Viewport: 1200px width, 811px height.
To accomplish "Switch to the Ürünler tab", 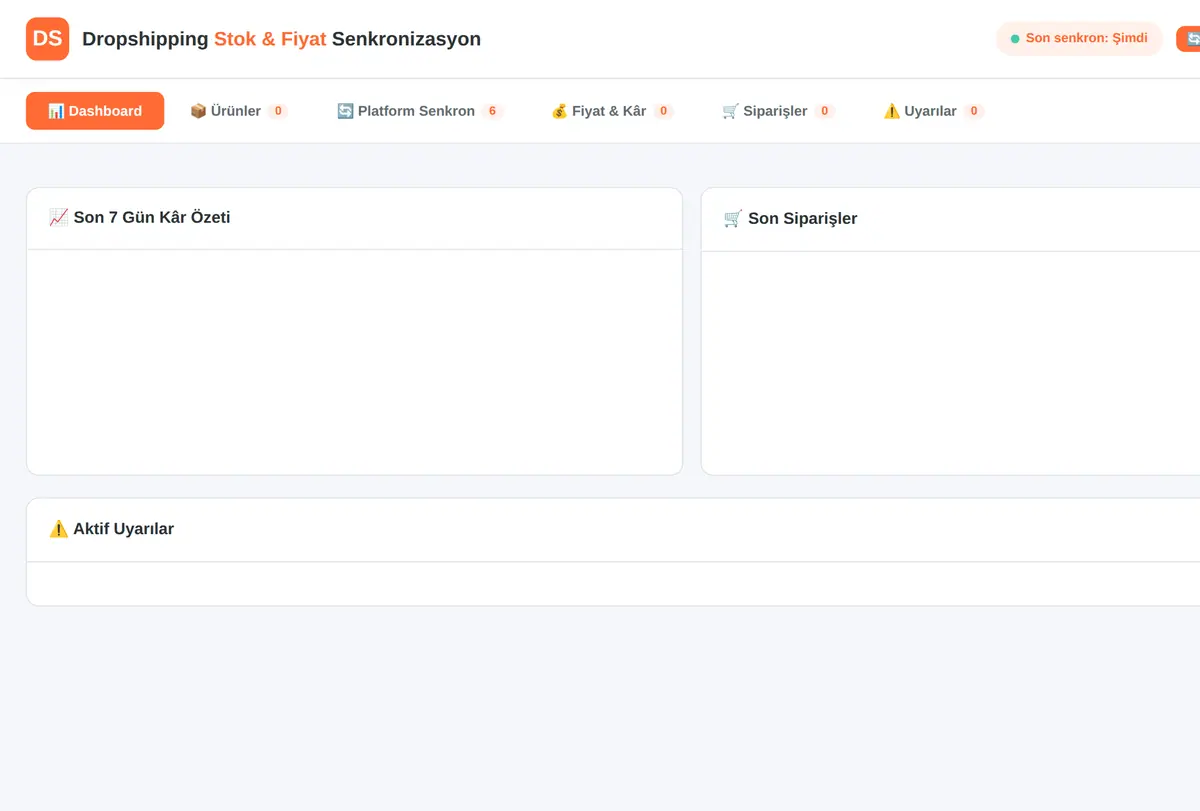I will [x=239, y=111].
